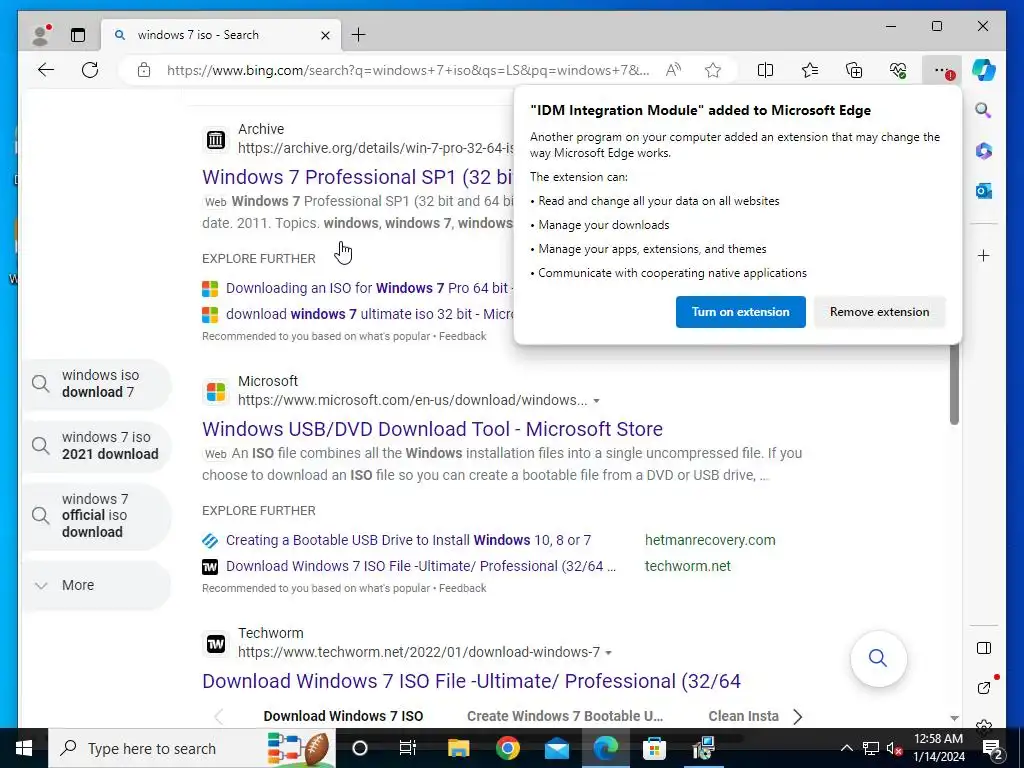Click the Edge profile avatar icon

[x=40, y=35]
